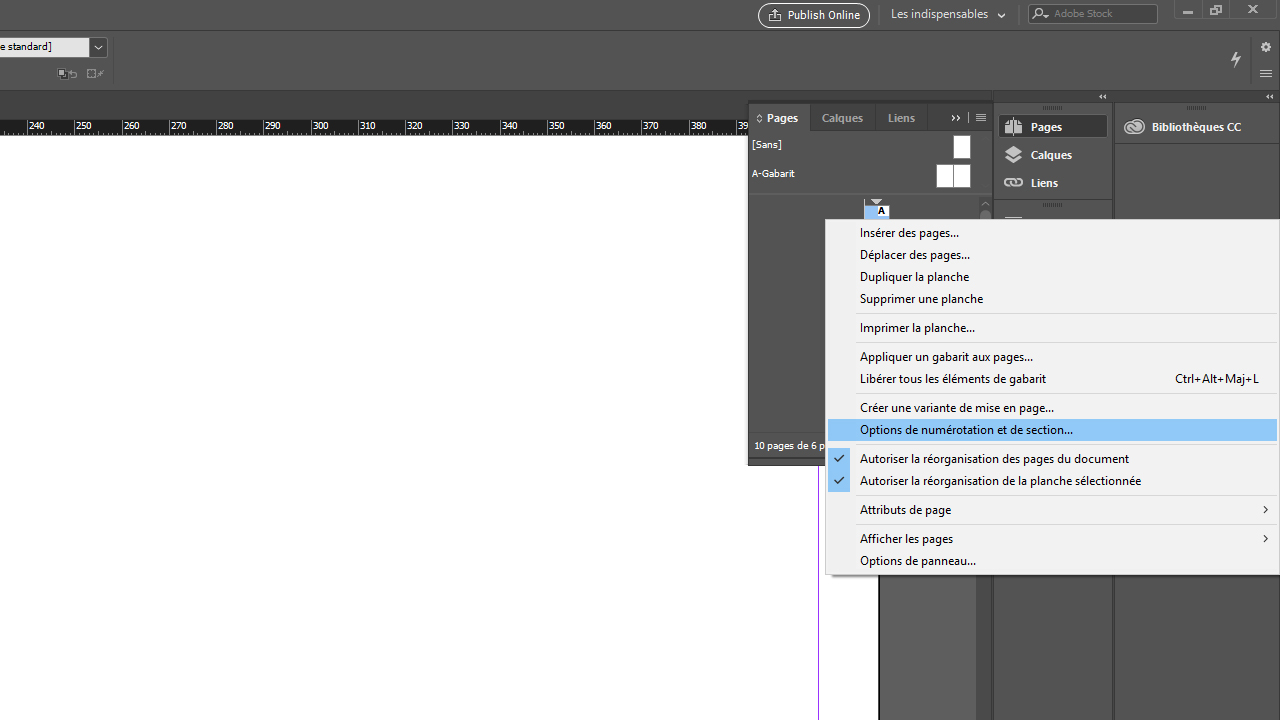Screen dimensions: 1280x720
Task: Select the Pages tab in the panel
Action: (778, 118)
